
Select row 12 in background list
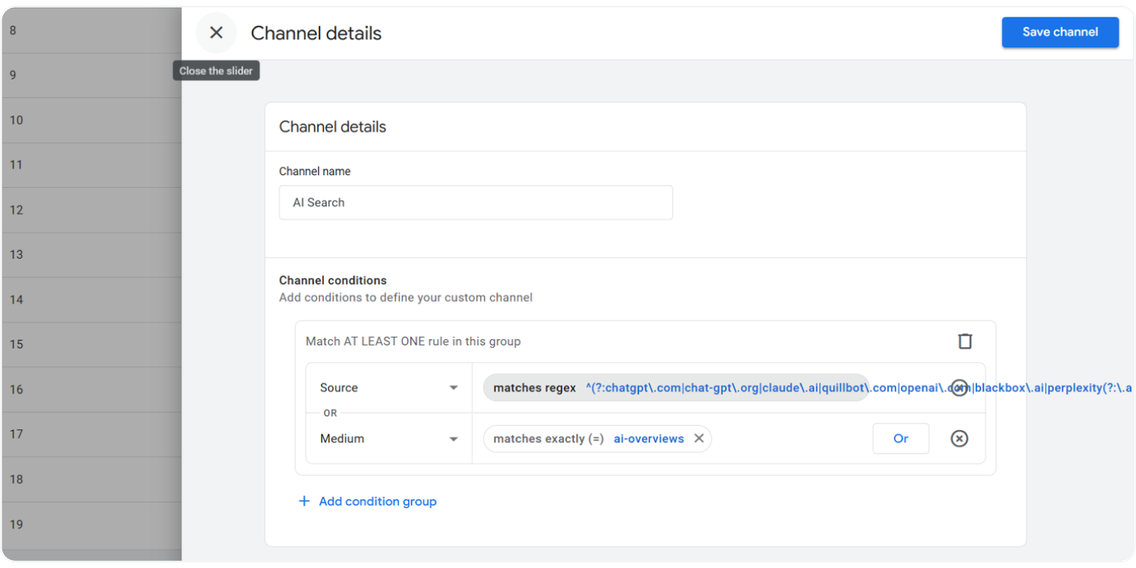pos(91,210)
